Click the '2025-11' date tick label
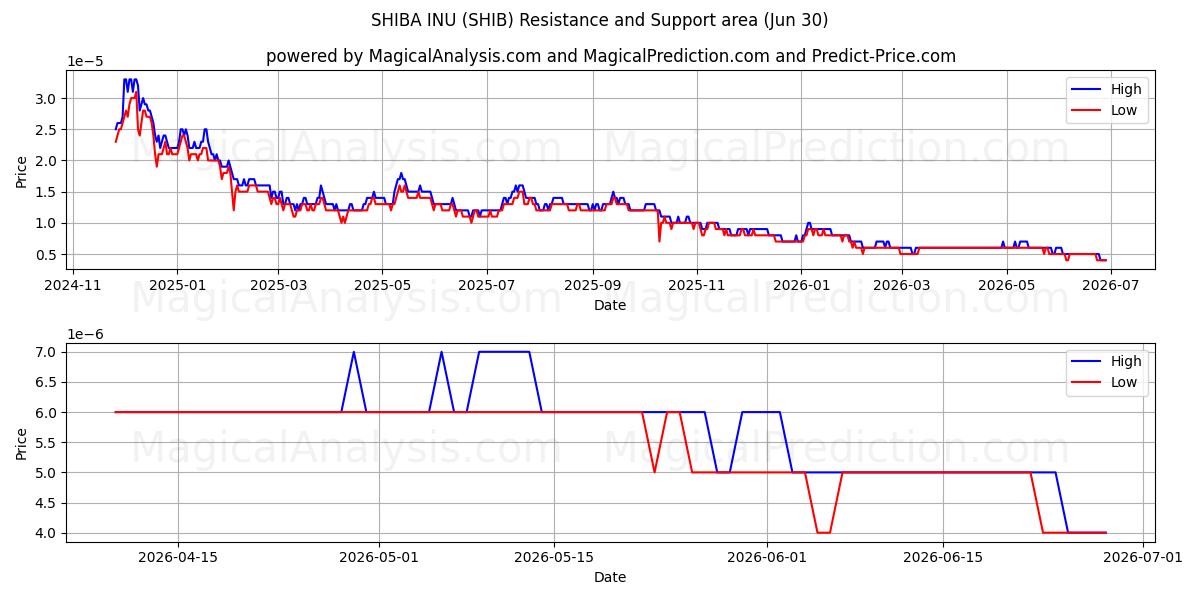Image resolution: width=1200 pixels, height=600 pixels. pyautogui.click(x=696, y=286)
